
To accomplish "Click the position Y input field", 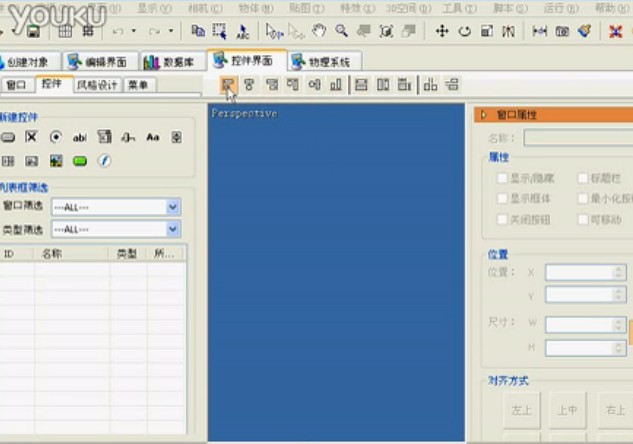I will click(x=586, y=295).
